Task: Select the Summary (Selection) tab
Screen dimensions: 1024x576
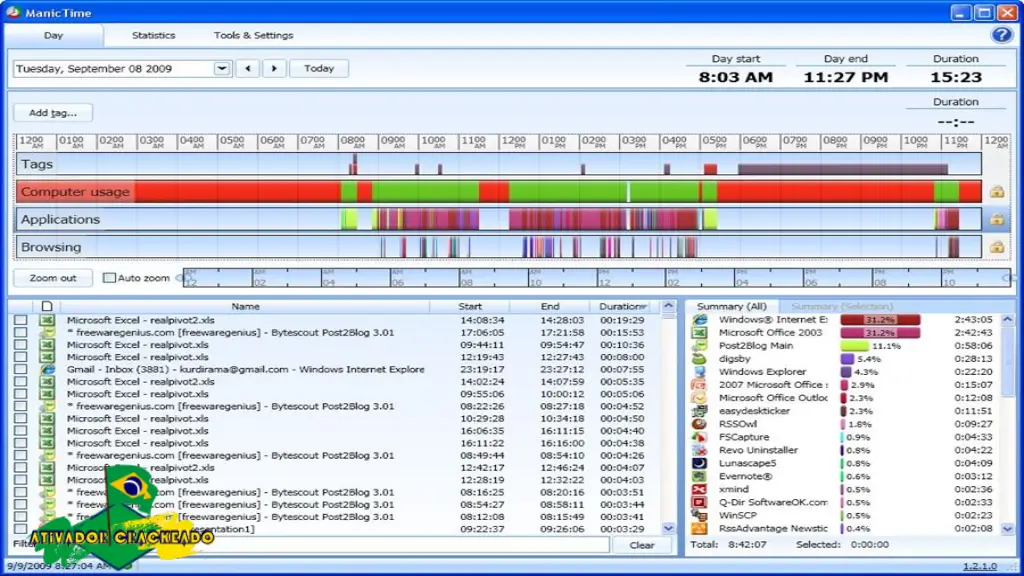Action: [842, 306]
